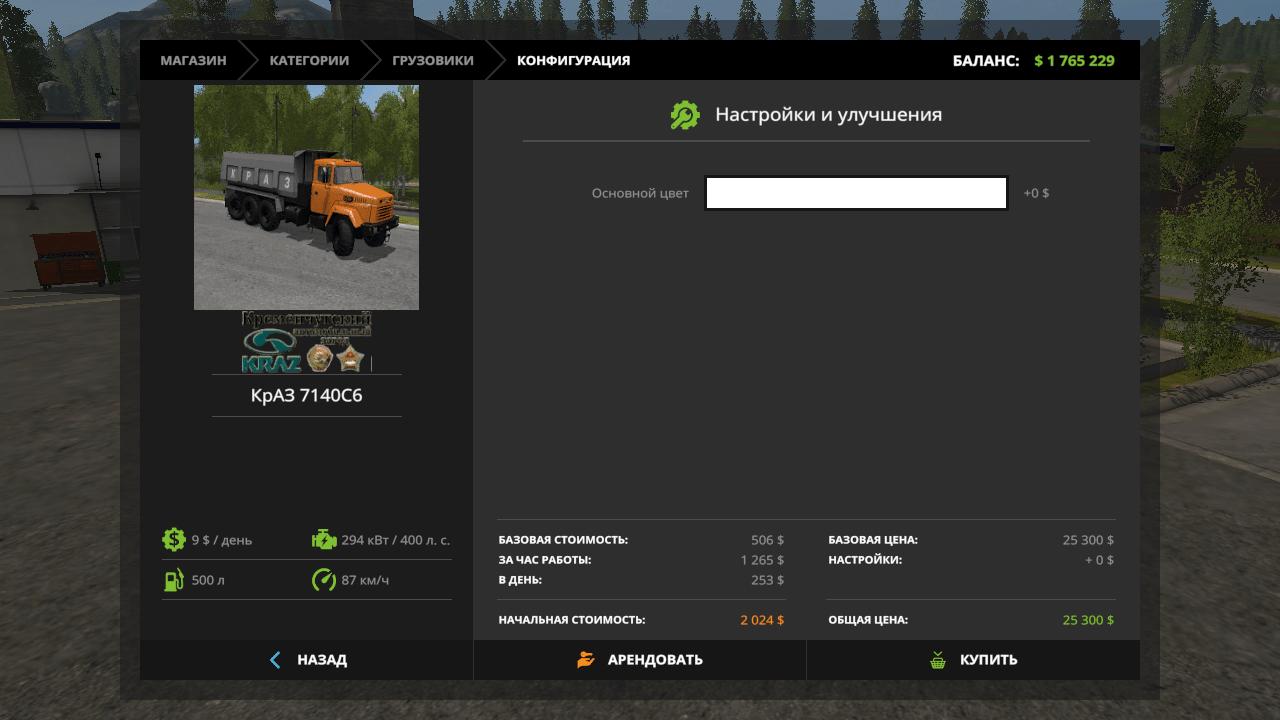Select the Конфигурация breadcrumb tab
The image size is (1280, 720).
coord(573,61)
